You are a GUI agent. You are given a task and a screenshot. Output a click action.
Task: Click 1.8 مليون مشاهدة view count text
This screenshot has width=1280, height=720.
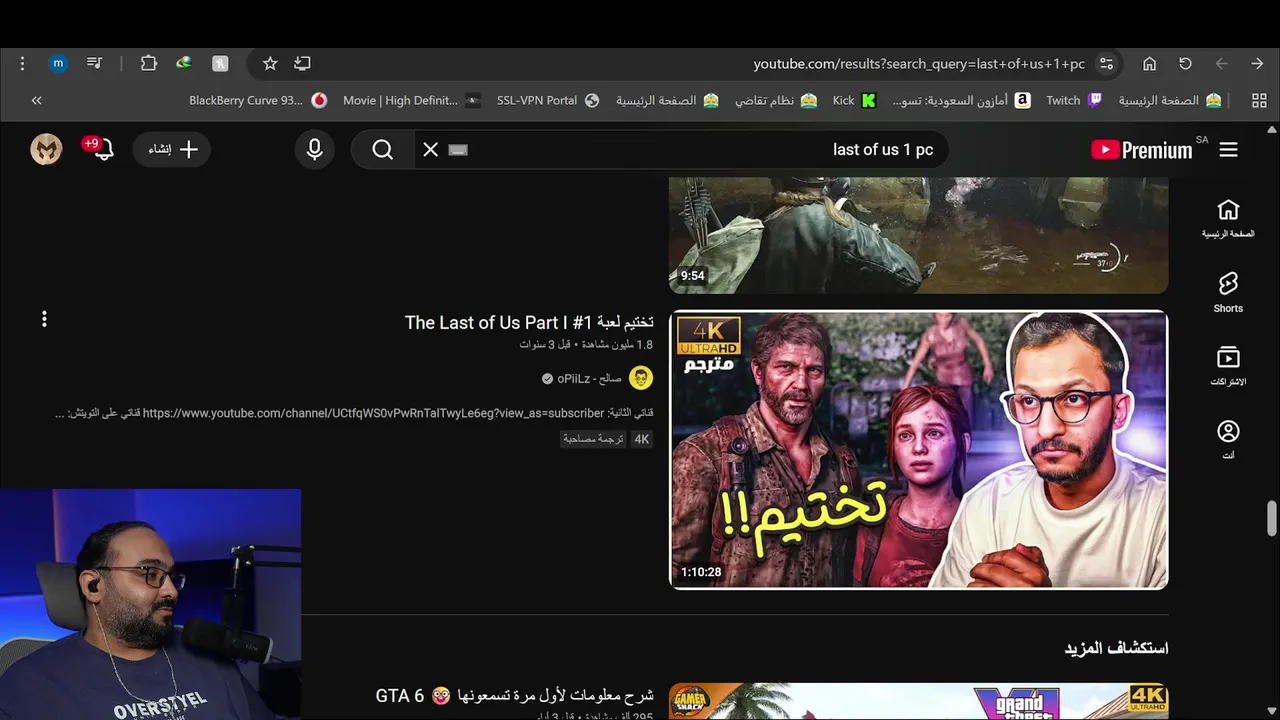pos(615,345)
